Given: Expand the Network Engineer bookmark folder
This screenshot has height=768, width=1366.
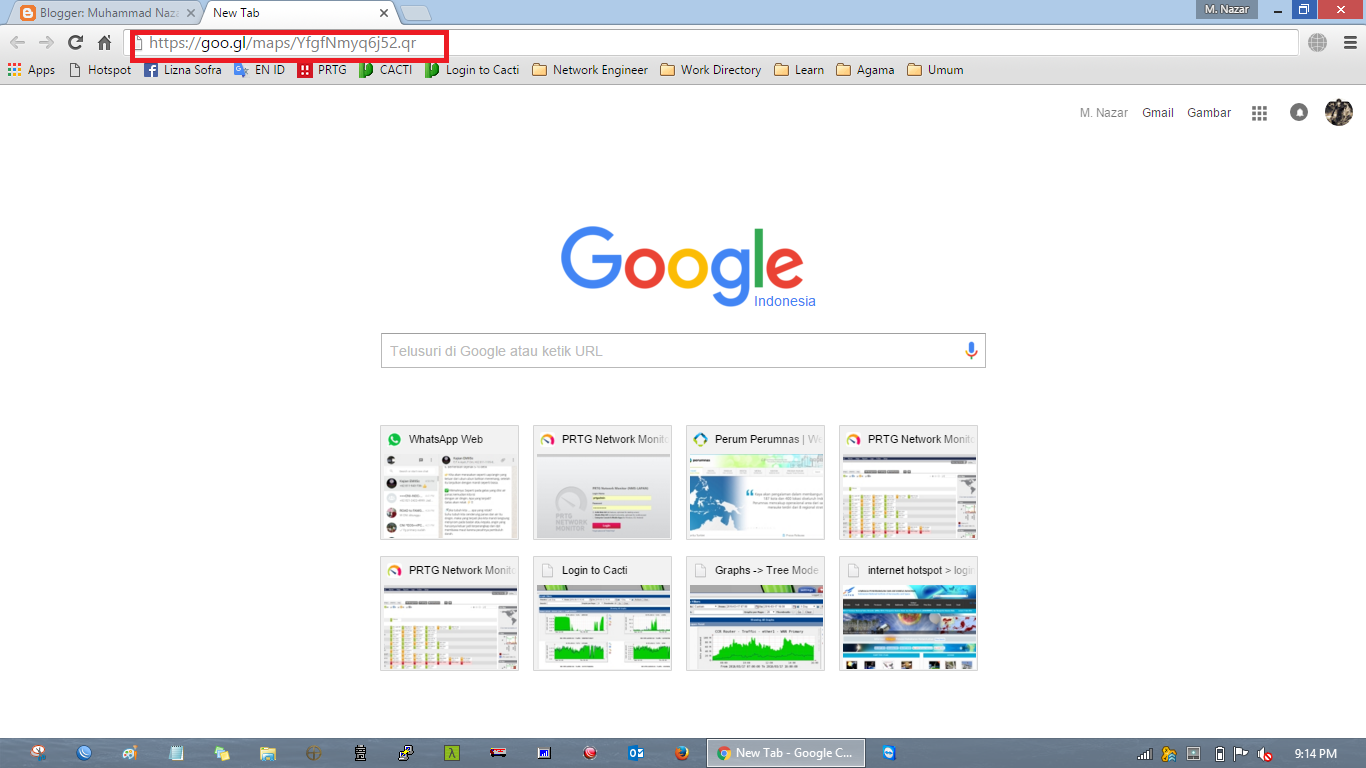Looking at the screenshot, I should tap(590, 70).
